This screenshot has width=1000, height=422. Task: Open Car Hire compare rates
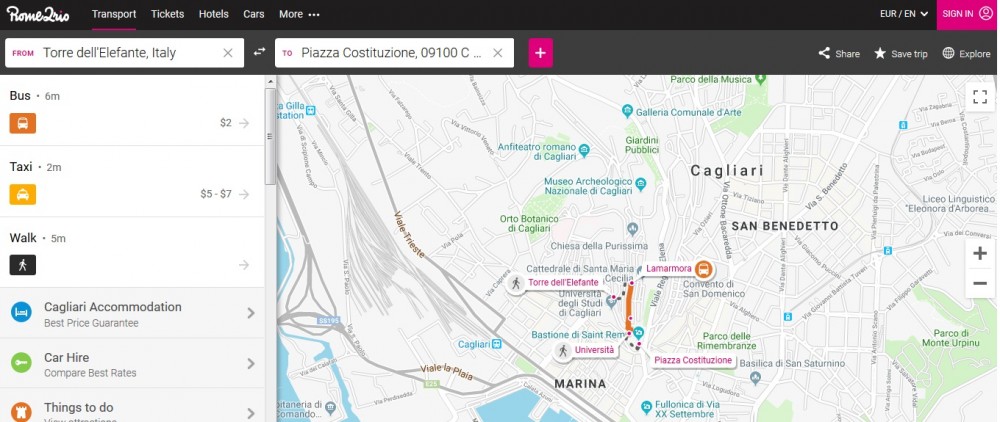click(132, 363)
